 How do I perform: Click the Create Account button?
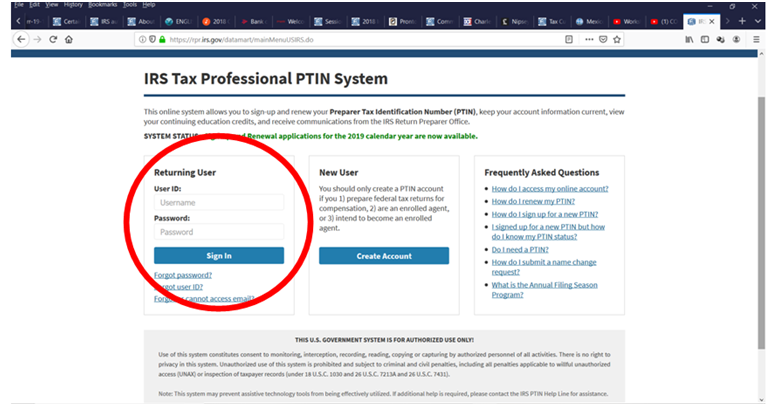[384, 256]
